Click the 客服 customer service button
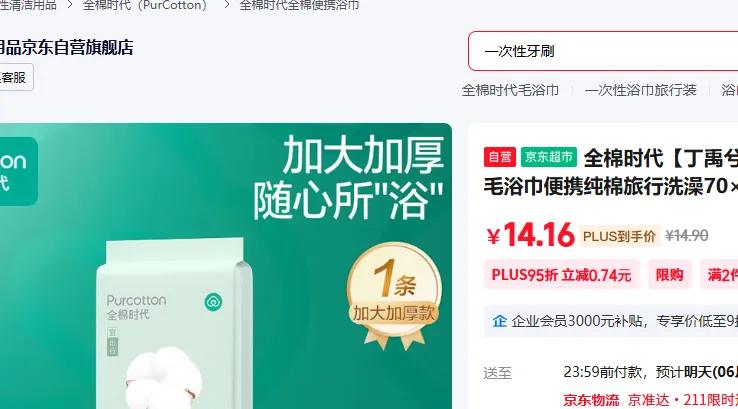The width and height of the screenshot is (738, 409). pos(16,77)
